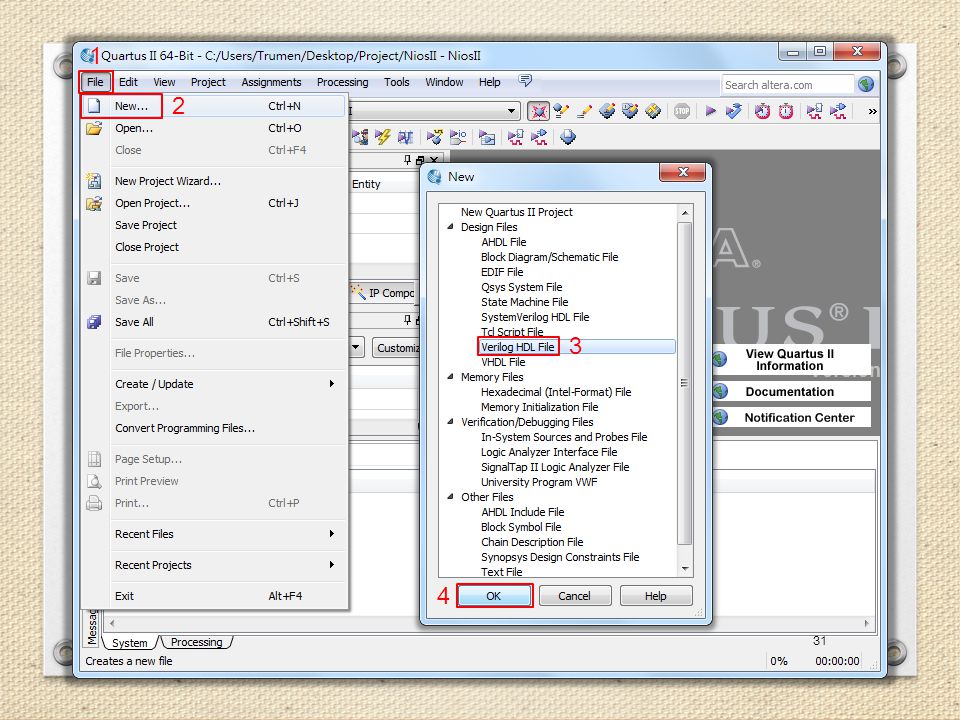Click the yellow pencil Settings toolbar icon

click(584, 111)
